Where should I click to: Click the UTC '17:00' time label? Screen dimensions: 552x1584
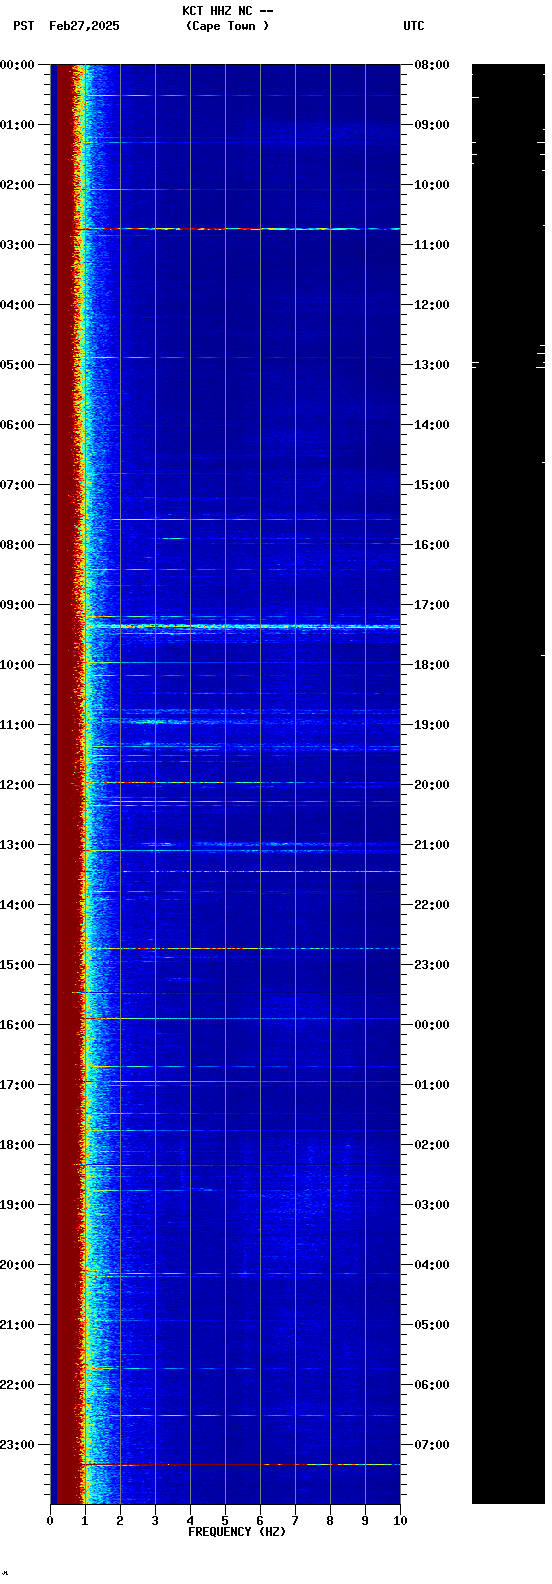(432, 605)
